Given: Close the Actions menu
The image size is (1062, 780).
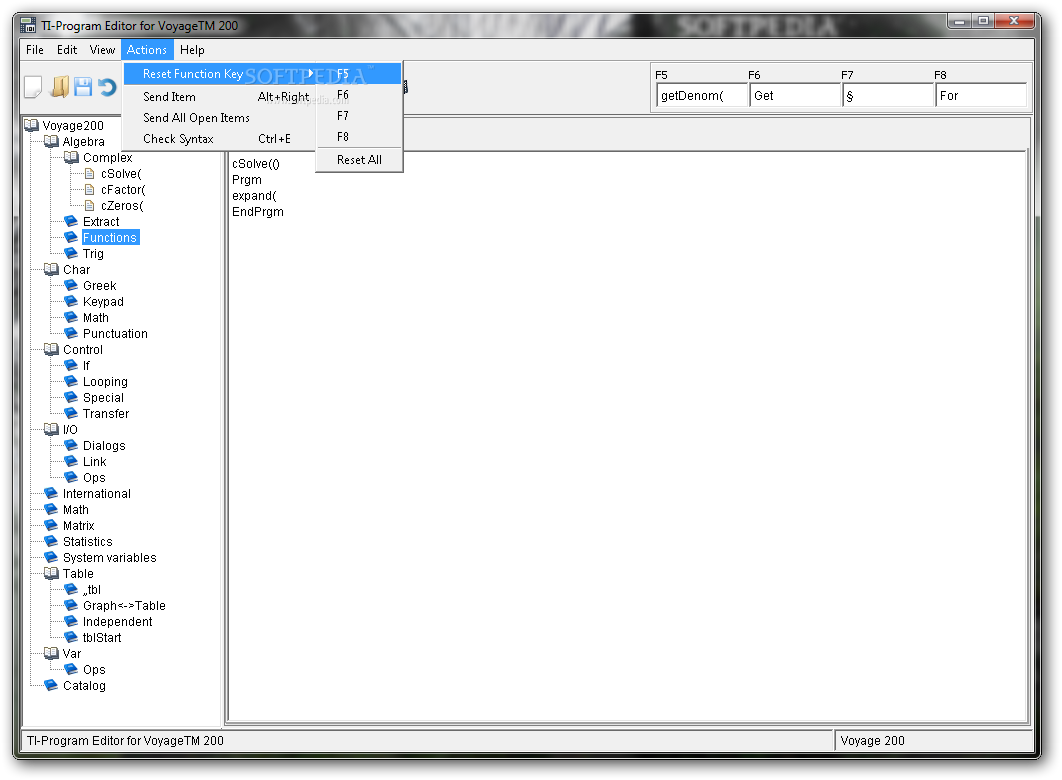Looking at the screenshot, I should coord(147,49).
